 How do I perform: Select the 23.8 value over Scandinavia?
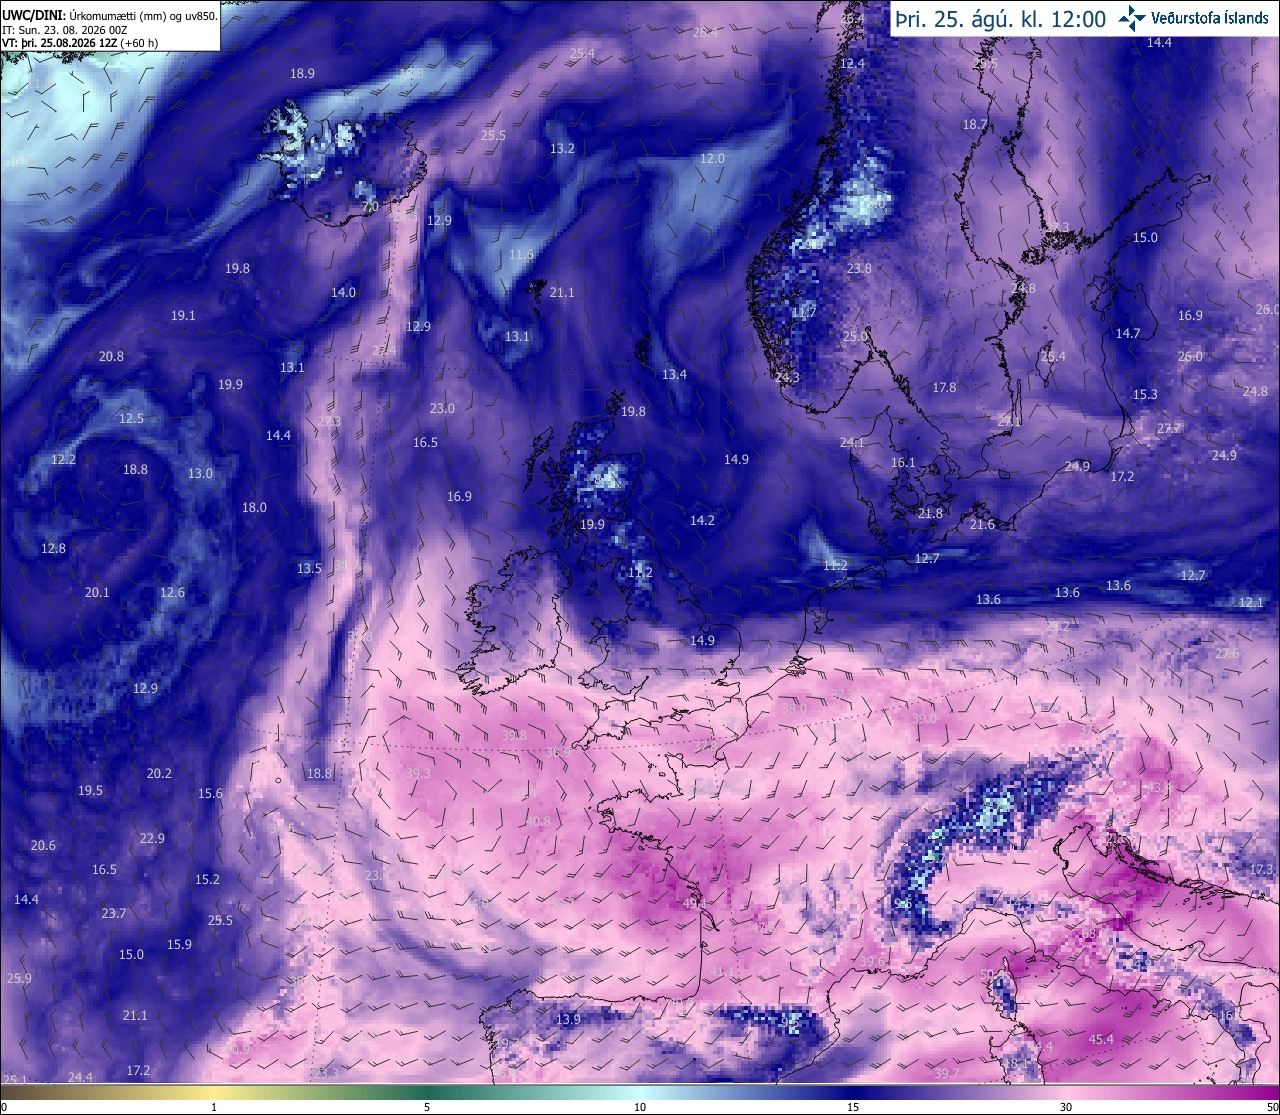[859, 269]
